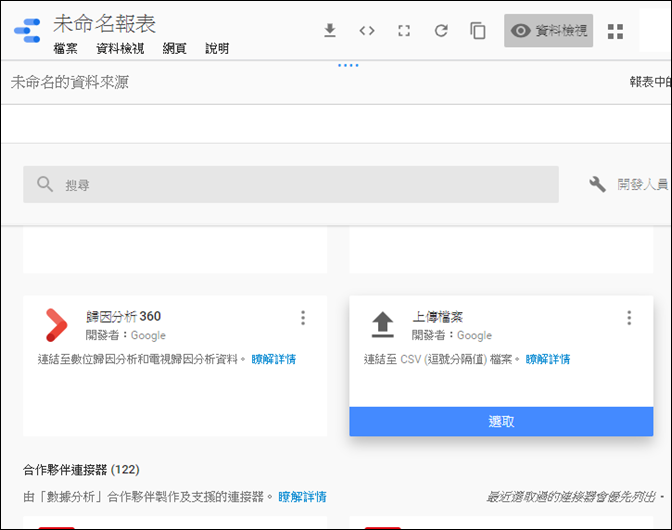The width and height of the screenshot is (672, 530).
Task: Click the search magnifier icon
Action: pyautogui.click(x=45, y=184)
